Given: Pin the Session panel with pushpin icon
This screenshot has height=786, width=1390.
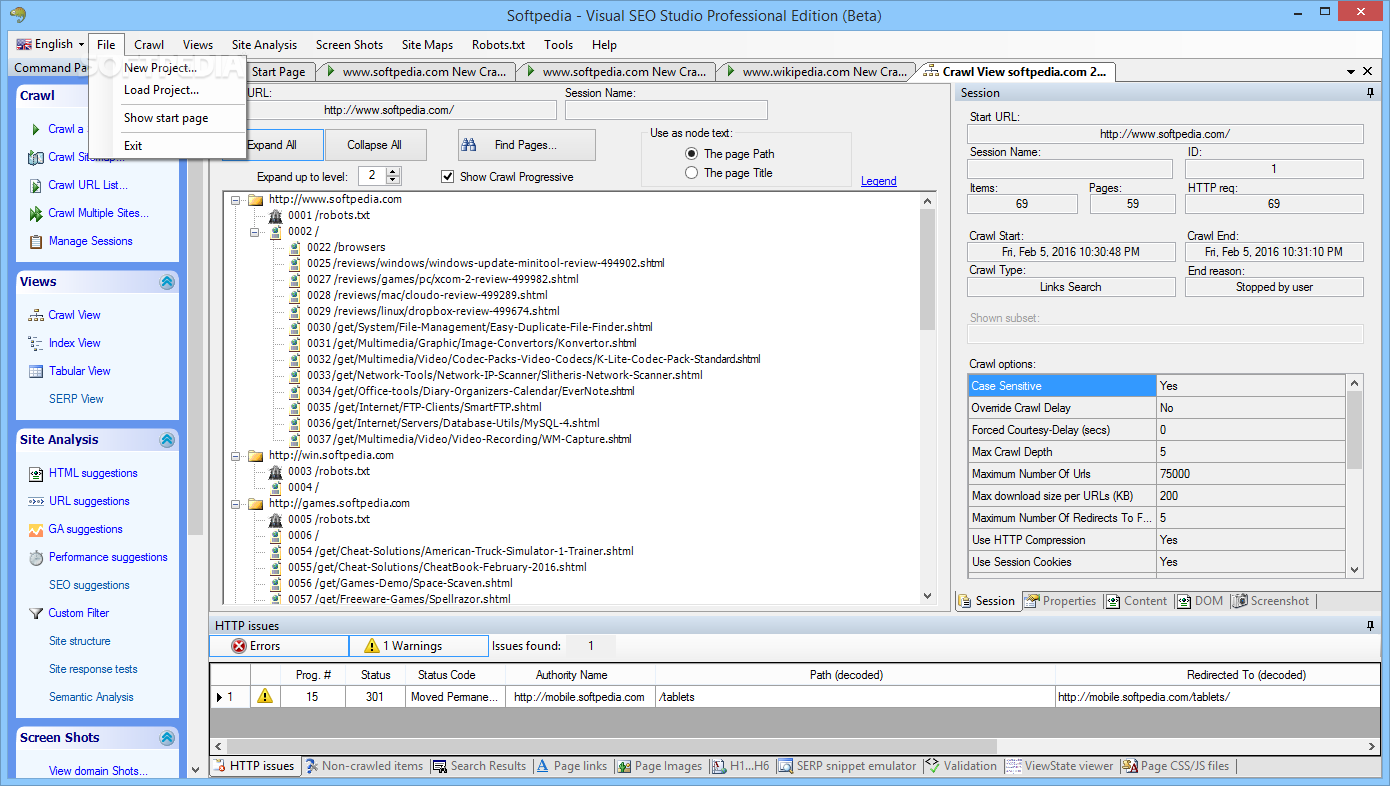Looking at the screenshot, I should click(1370, 92).
